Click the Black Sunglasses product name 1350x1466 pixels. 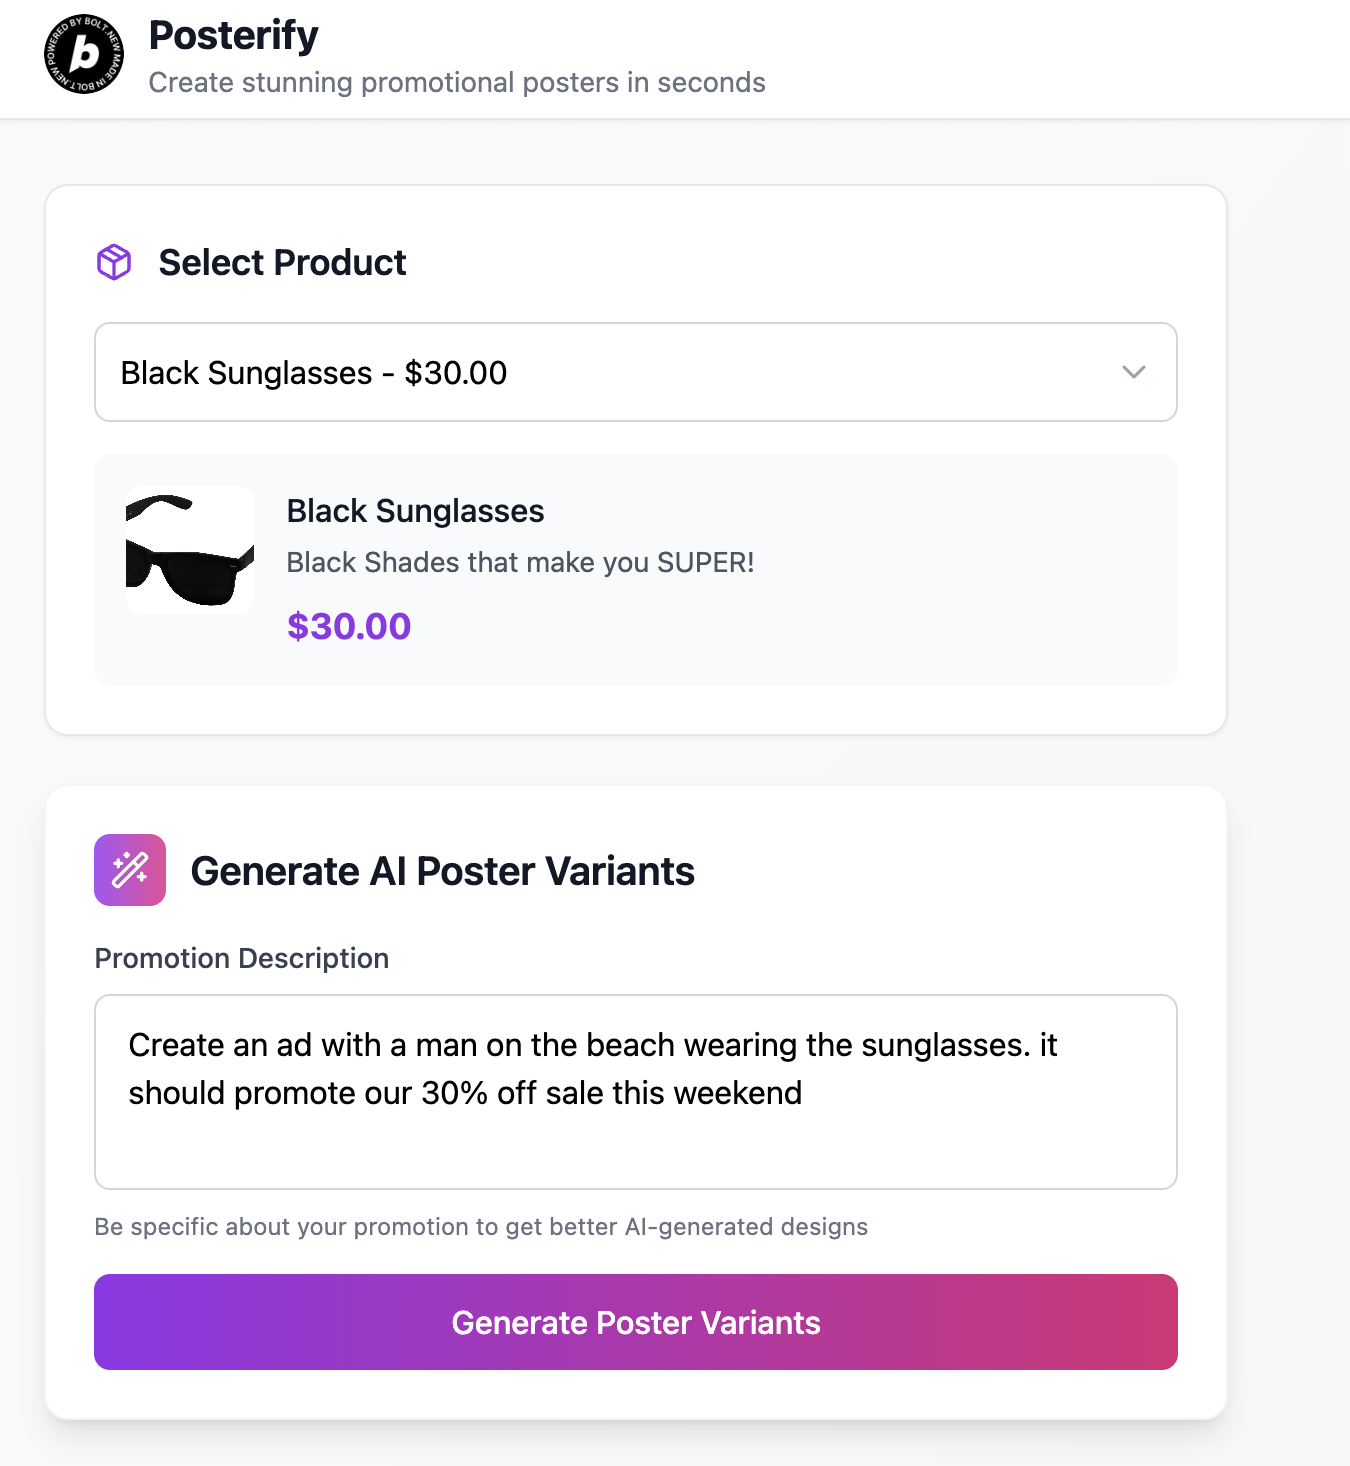pyautogui.click(x=415, y=511)
